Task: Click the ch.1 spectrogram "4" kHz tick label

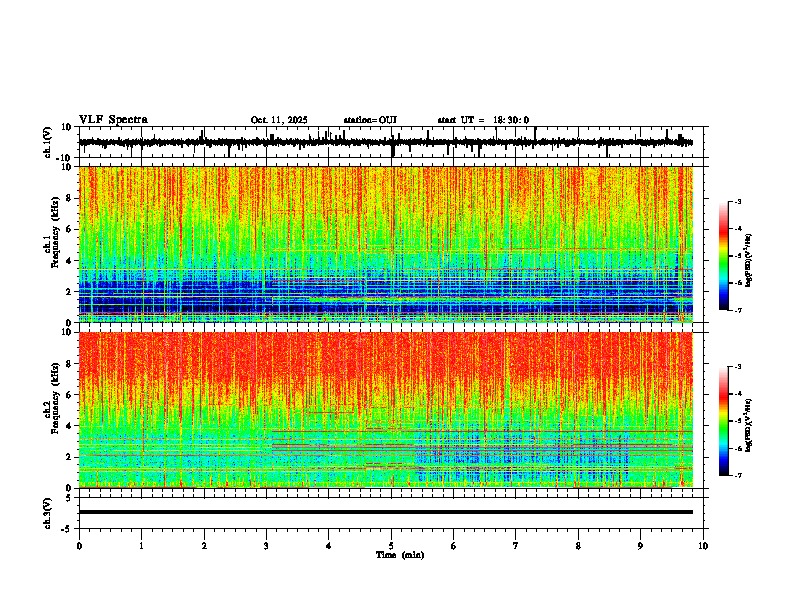Action: 70,261
